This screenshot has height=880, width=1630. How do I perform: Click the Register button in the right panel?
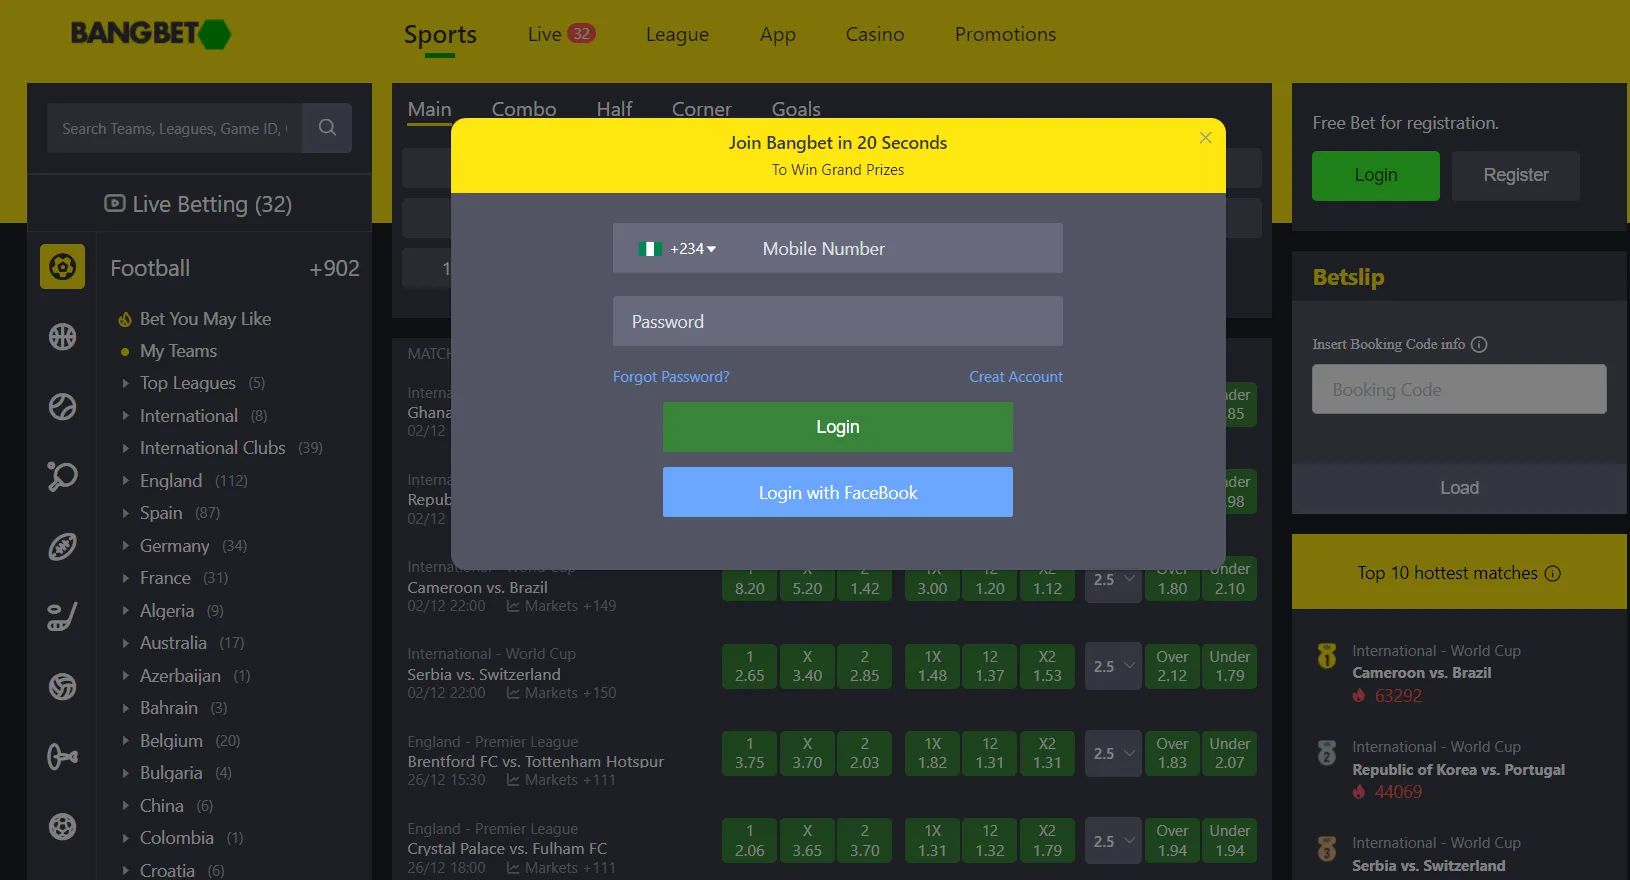(1516, 175)
